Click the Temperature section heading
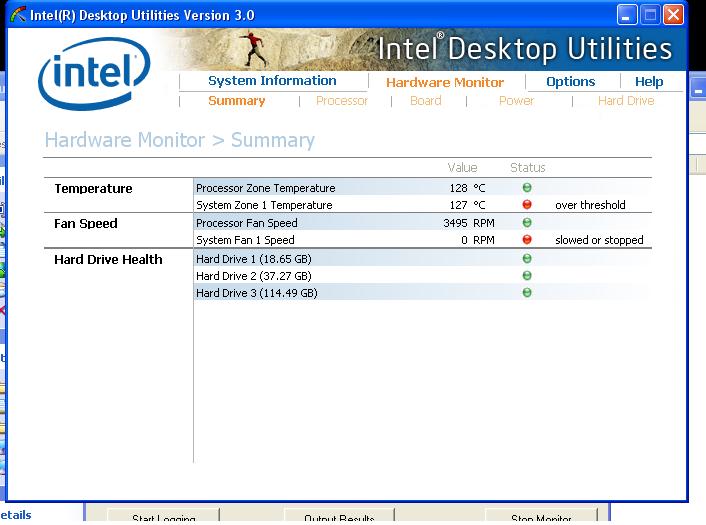The height and width of the screenshot is (525, 706). pos(93,188)
